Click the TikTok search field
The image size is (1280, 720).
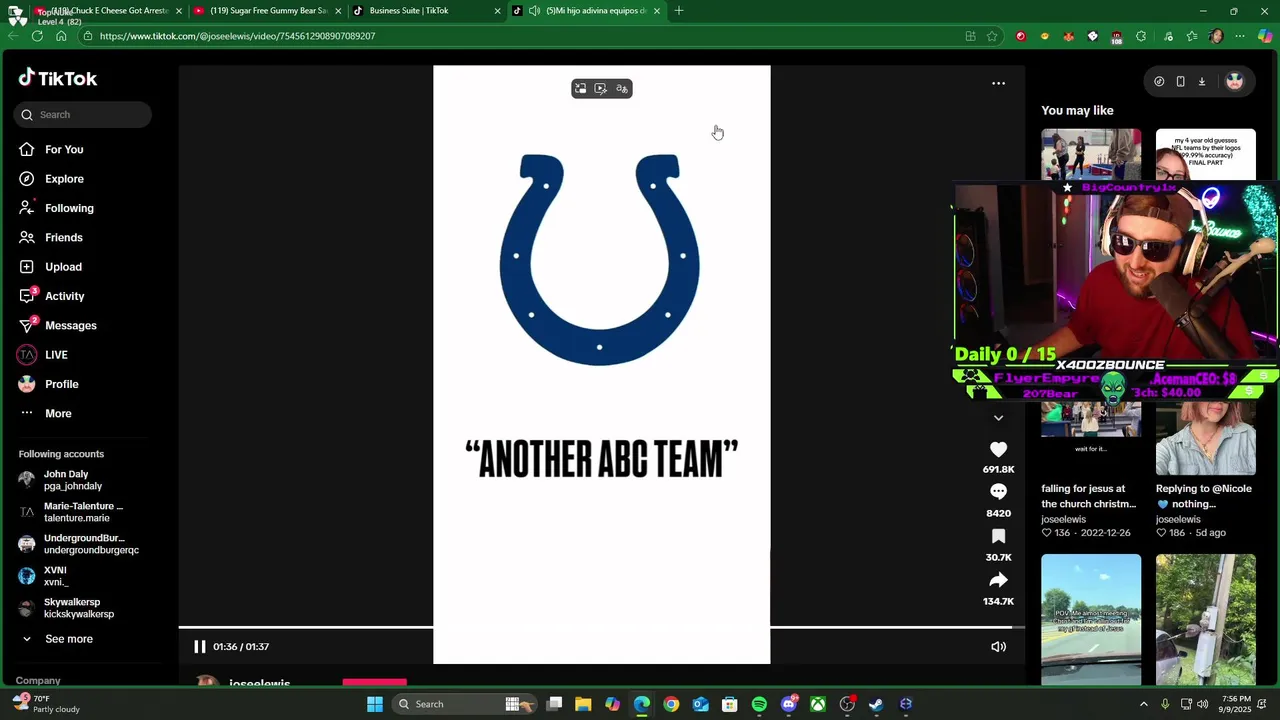tap(83, 114)
